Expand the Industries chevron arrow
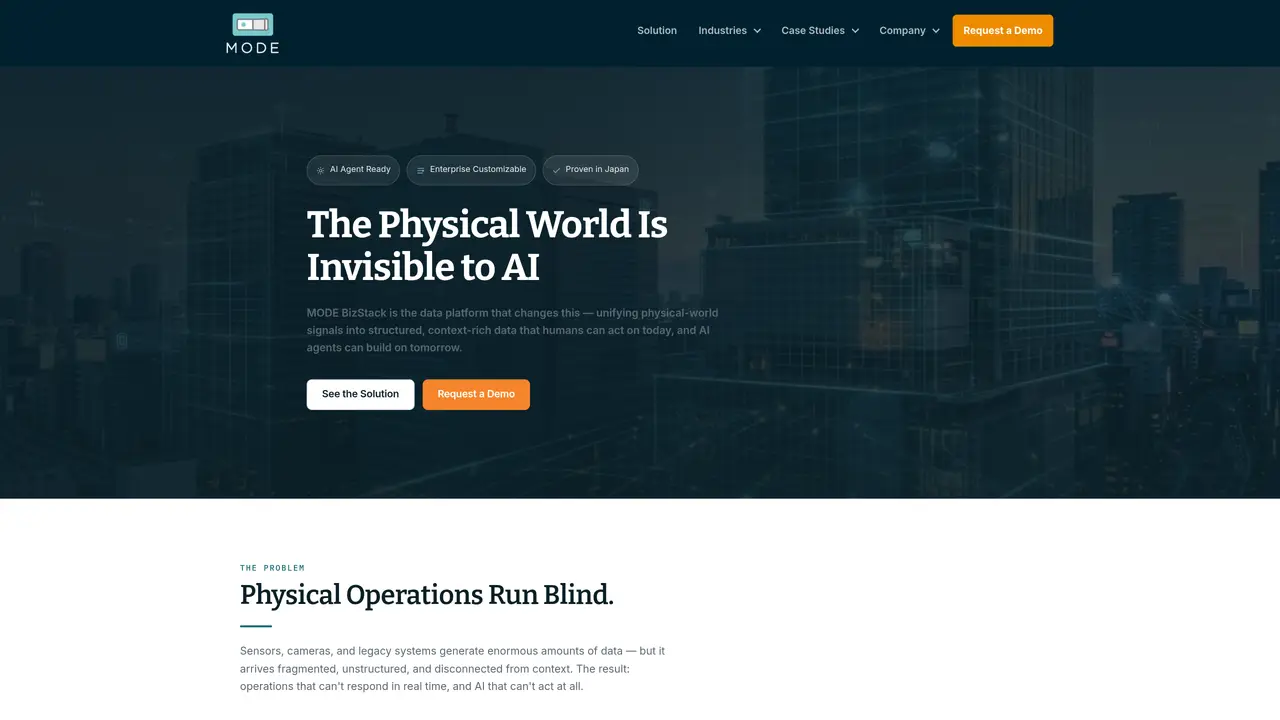 [757, 31]
